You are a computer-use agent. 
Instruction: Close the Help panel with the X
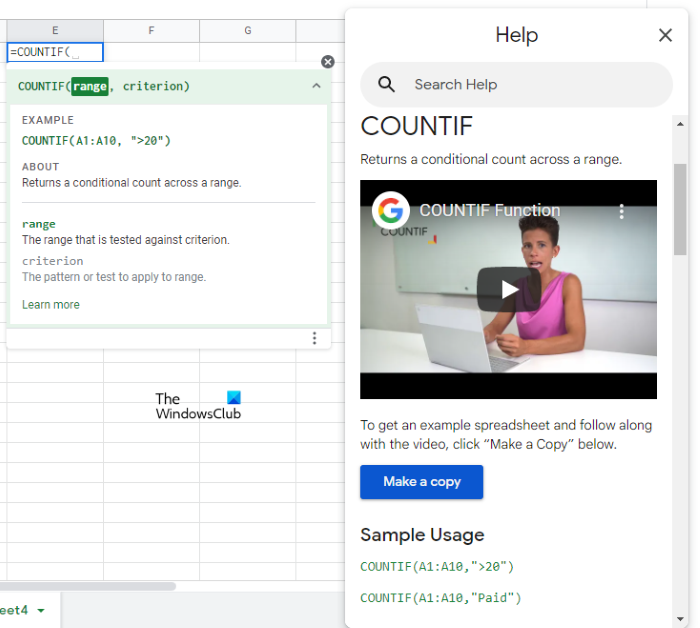[x=665, y=36]
